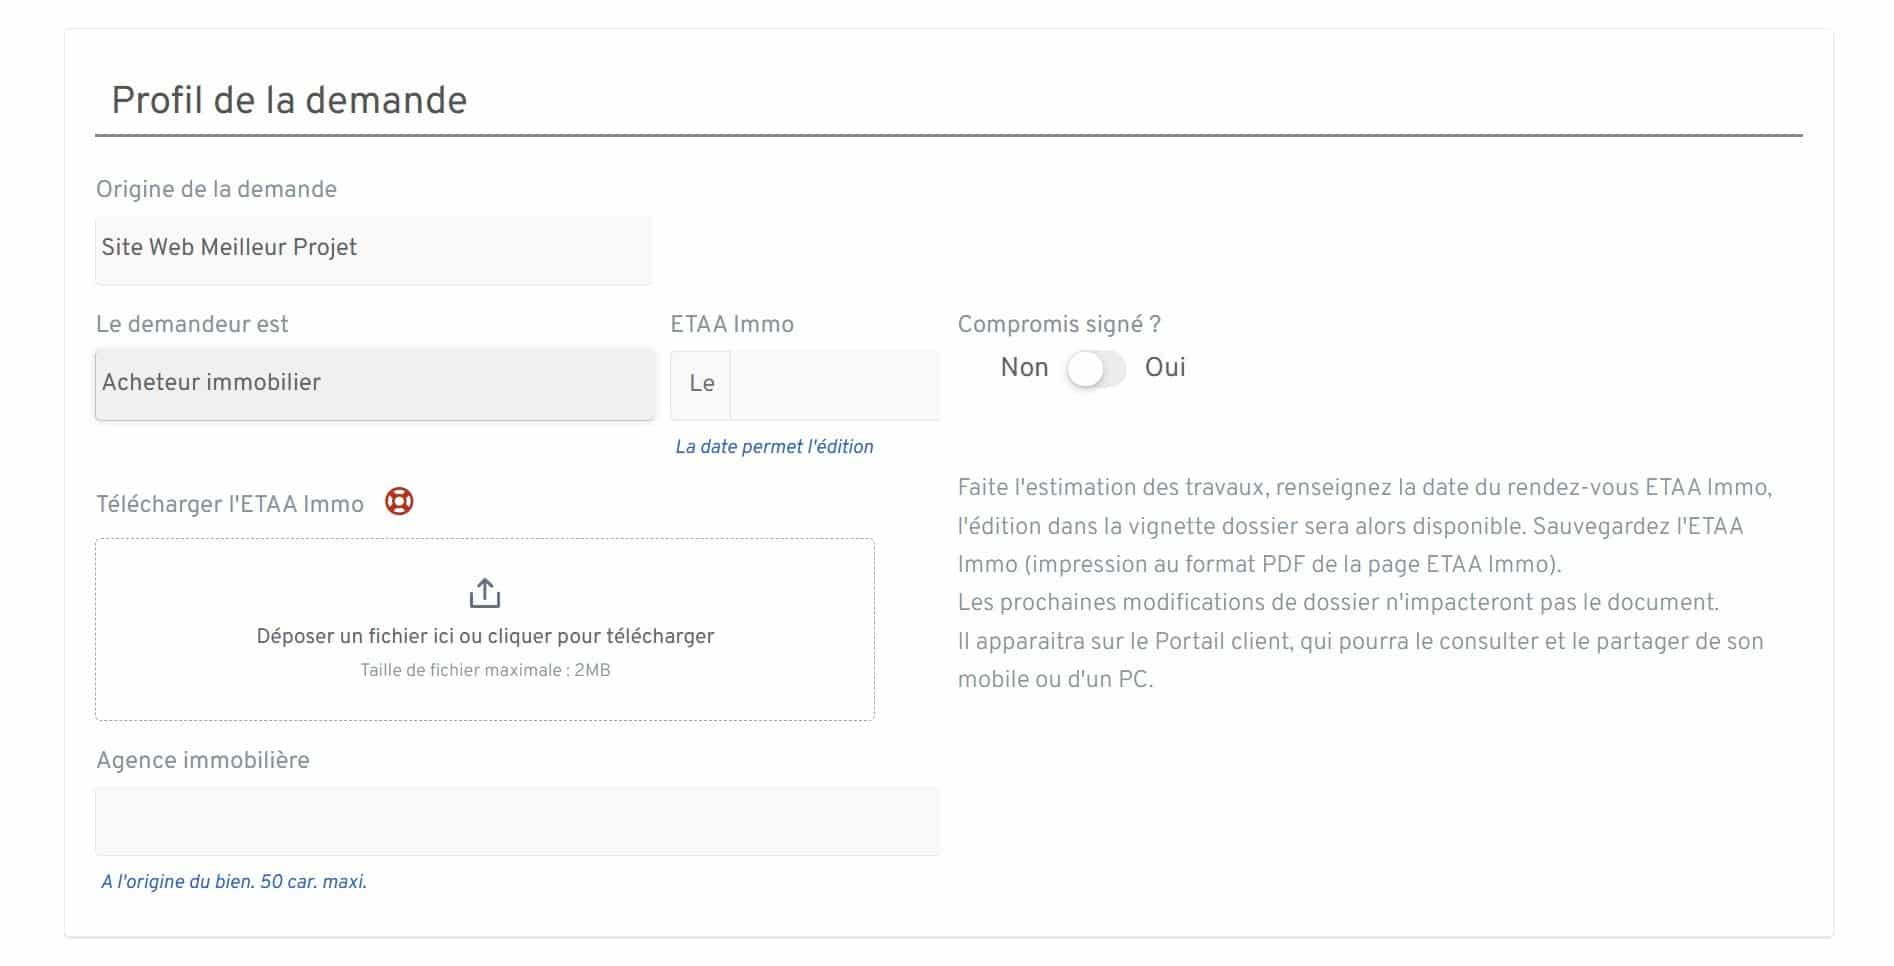The width and height of the screenshot is (1894, 966).
Task: Click the text Taille de fichier maximale : 2MB
Action: coord(485,672)
